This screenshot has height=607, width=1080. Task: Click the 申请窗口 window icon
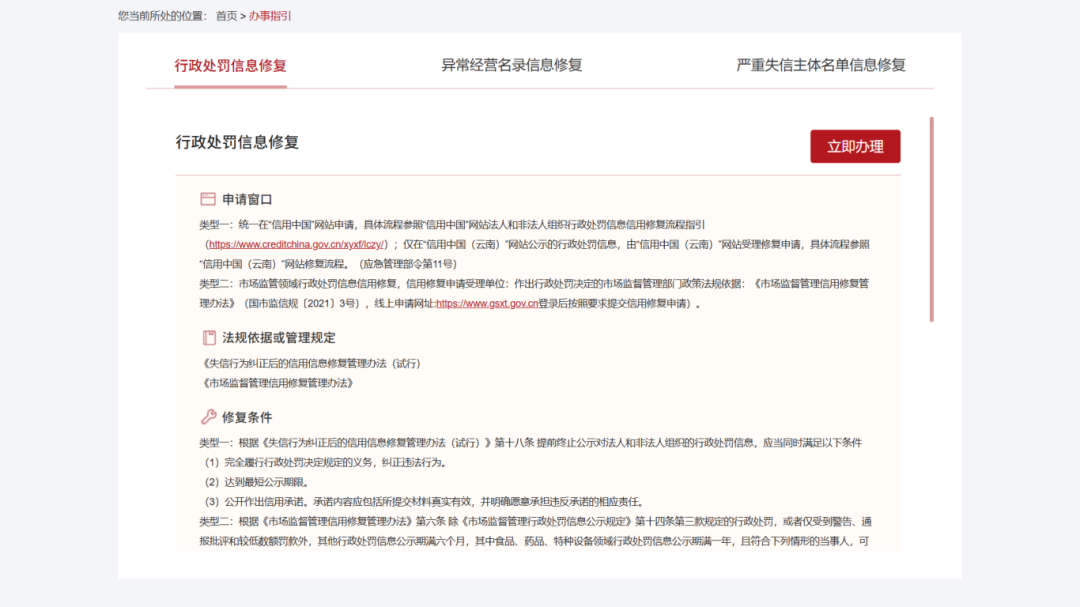[x=208, y=199]
